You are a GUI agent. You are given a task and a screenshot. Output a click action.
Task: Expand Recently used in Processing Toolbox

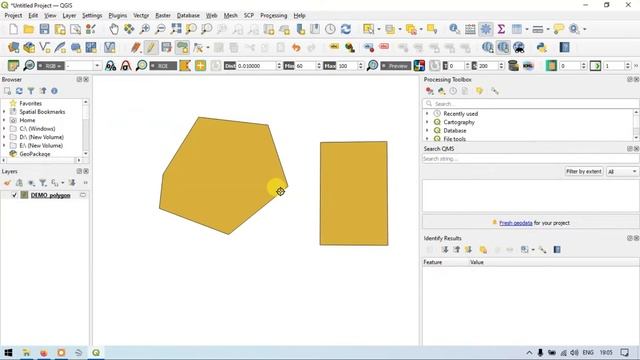coord(427,113)
